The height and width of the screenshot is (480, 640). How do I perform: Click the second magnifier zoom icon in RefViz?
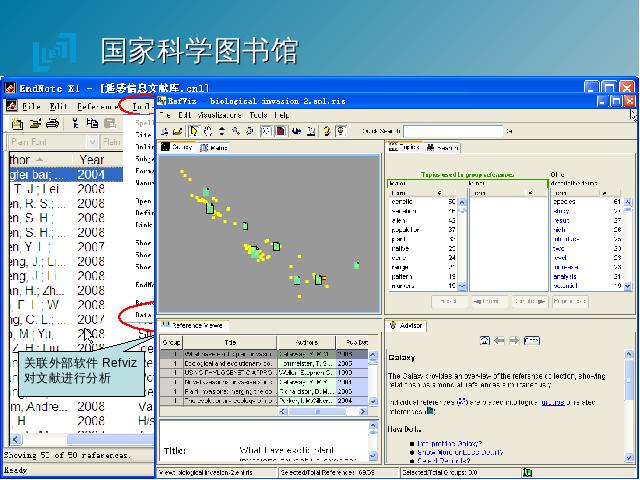(x=249, y=131)
